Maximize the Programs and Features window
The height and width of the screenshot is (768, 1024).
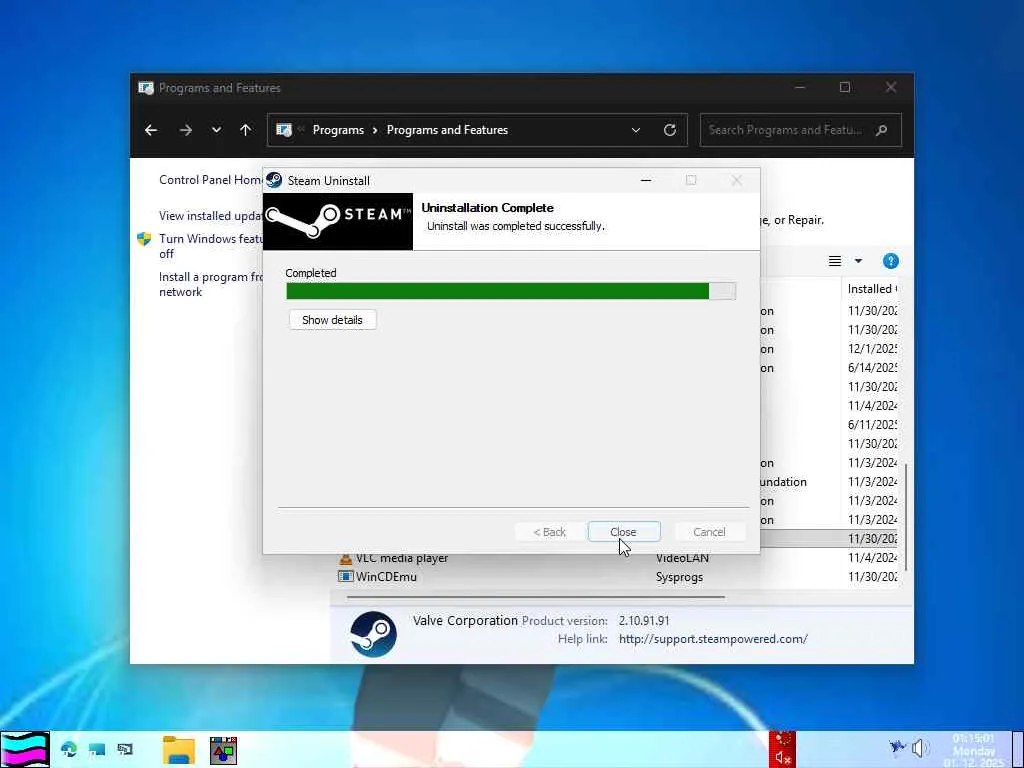coord(845,88)
